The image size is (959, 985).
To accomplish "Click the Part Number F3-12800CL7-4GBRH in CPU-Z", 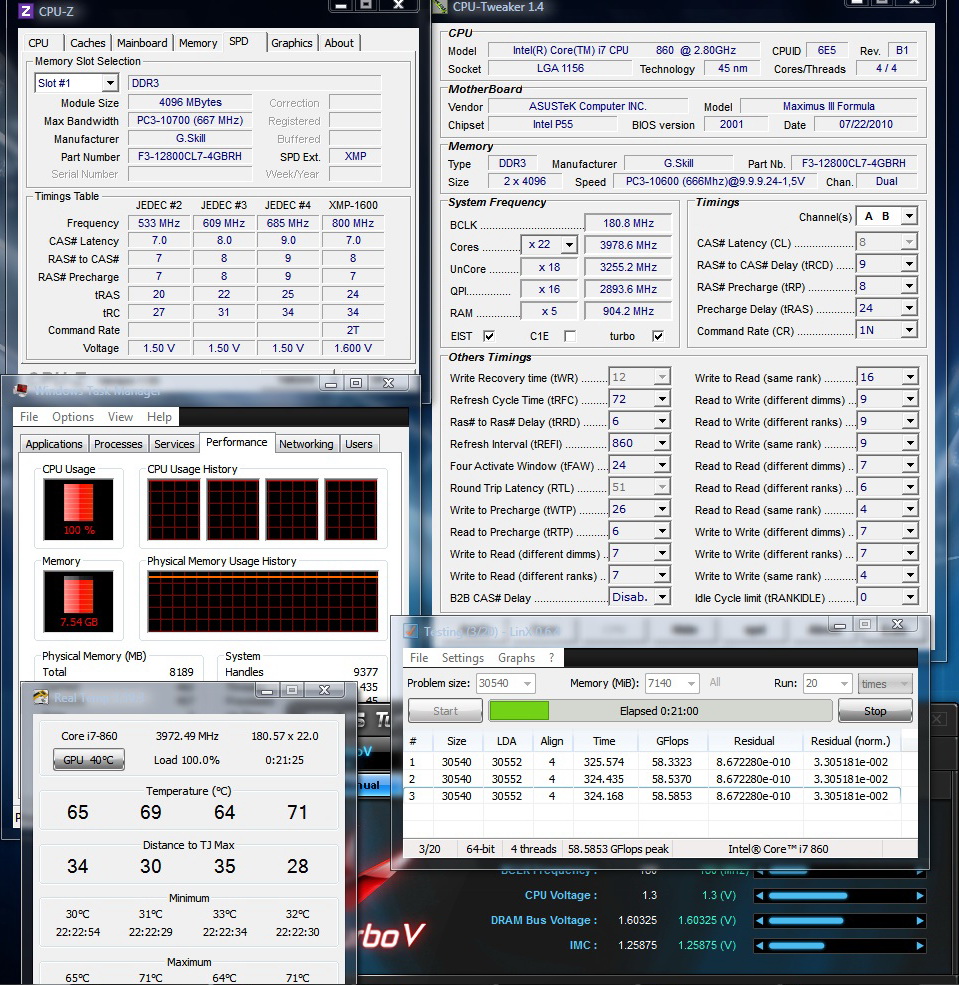I will [190, 156].
